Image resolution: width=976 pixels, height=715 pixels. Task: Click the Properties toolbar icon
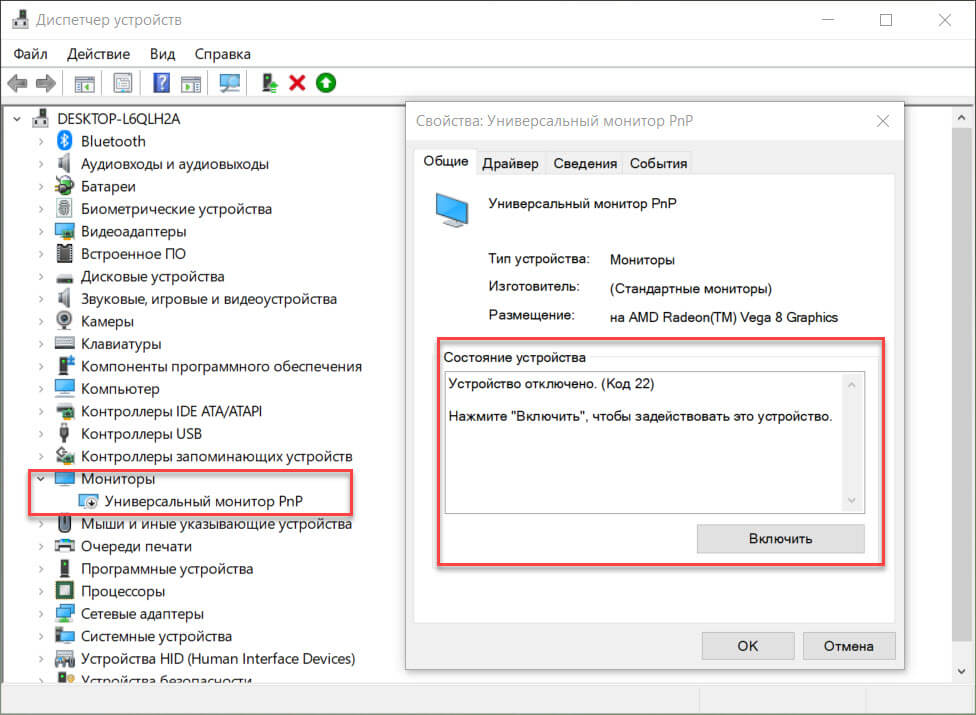coord(122,82)
